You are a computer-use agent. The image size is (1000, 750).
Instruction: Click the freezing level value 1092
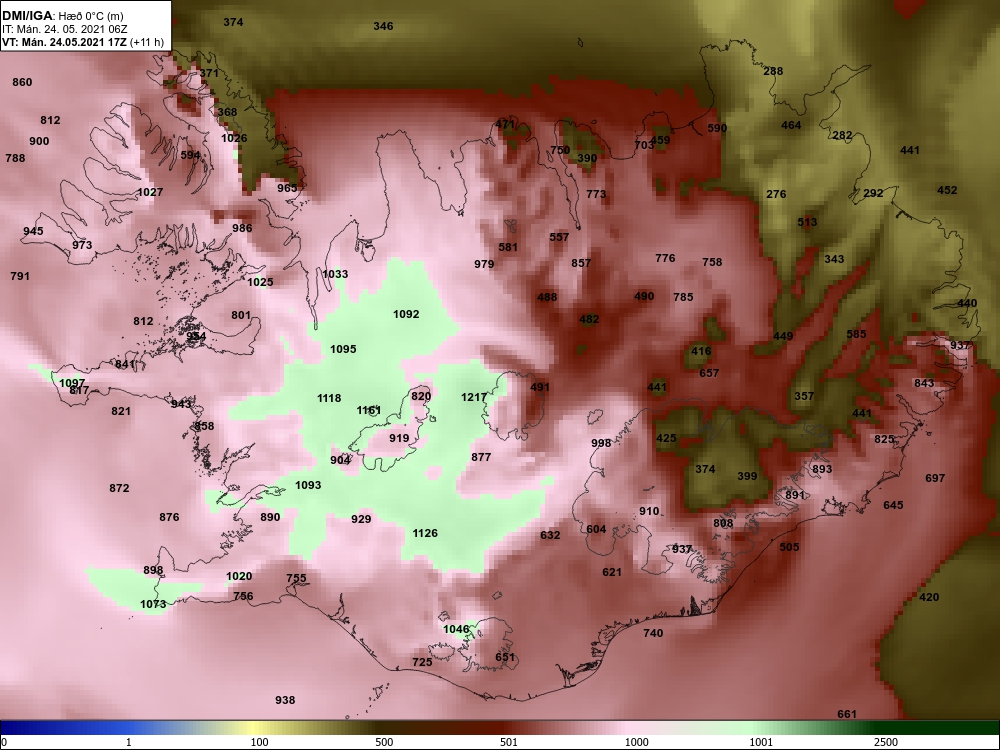point(406,314)
